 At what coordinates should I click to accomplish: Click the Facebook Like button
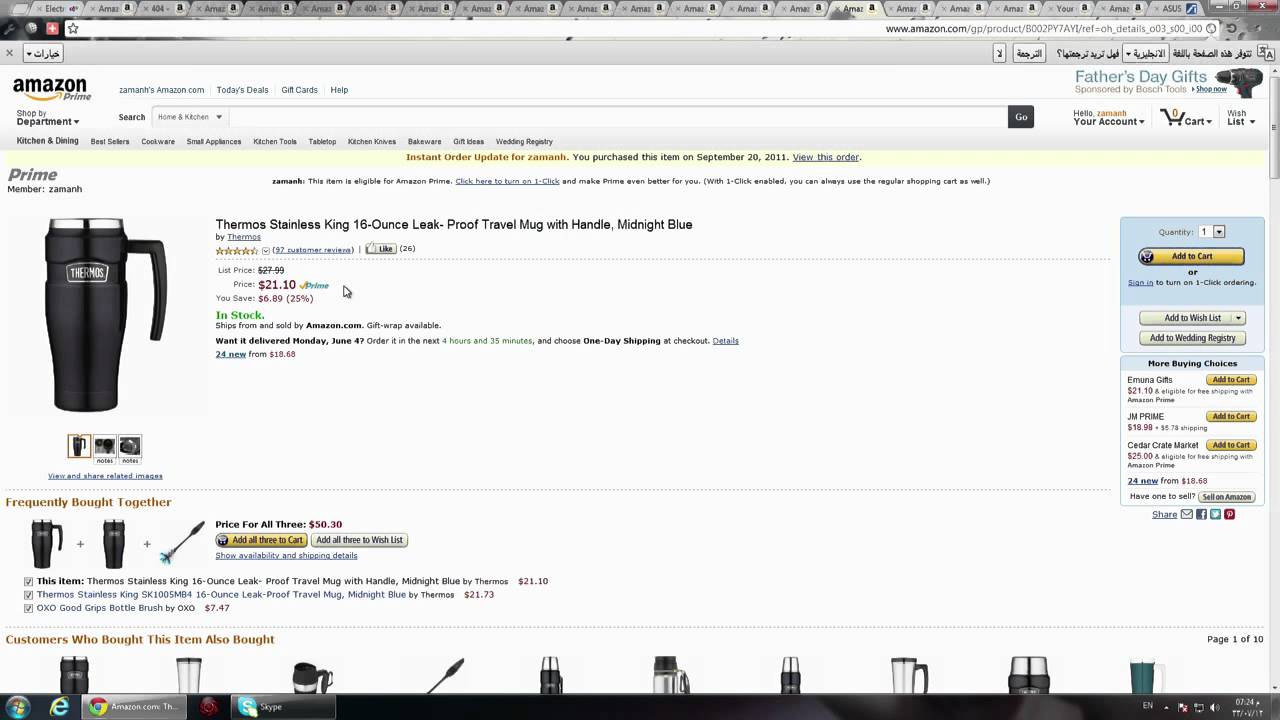coord(380,249)
